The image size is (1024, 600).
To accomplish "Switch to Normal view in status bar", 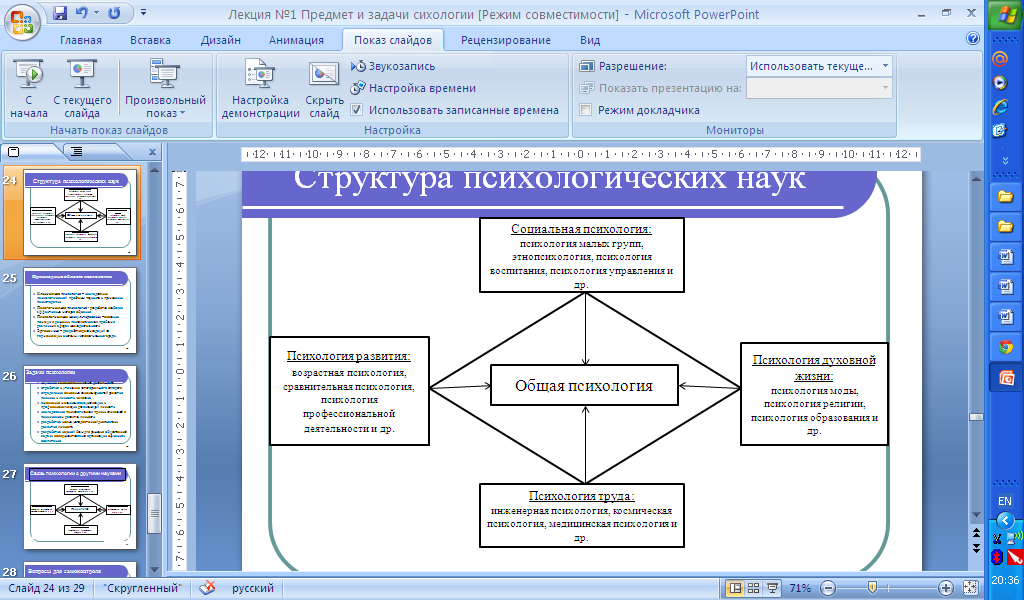I will 735,588.
